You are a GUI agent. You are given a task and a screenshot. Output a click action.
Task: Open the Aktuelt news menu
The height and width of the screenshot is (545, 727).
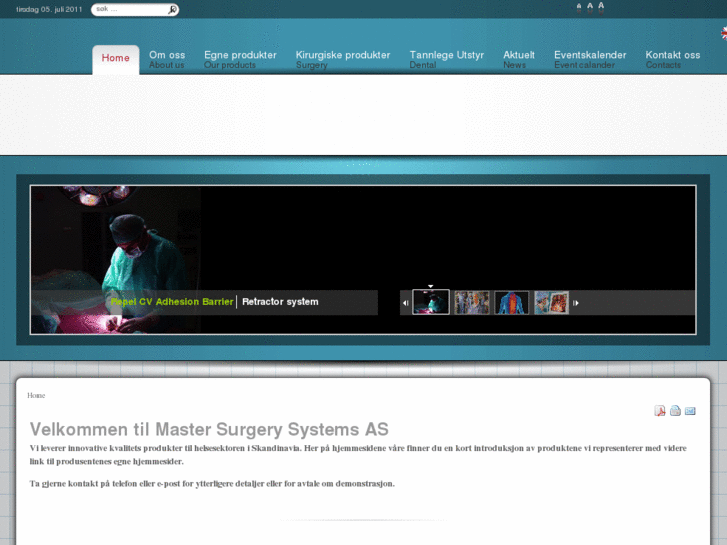coord(519,59)
